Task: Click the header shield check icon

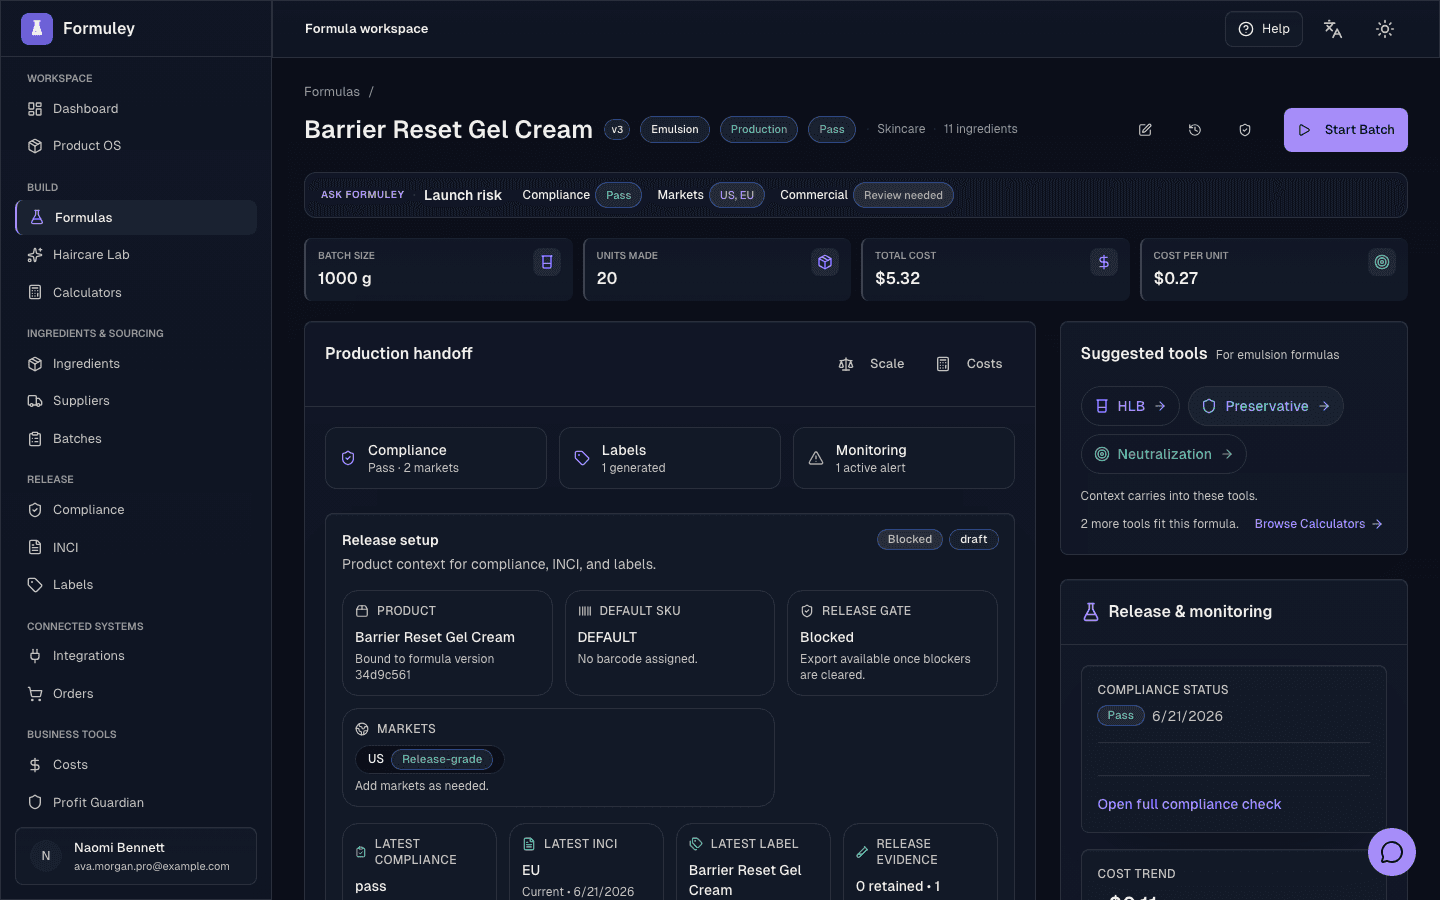Action: click(1245, 130)
